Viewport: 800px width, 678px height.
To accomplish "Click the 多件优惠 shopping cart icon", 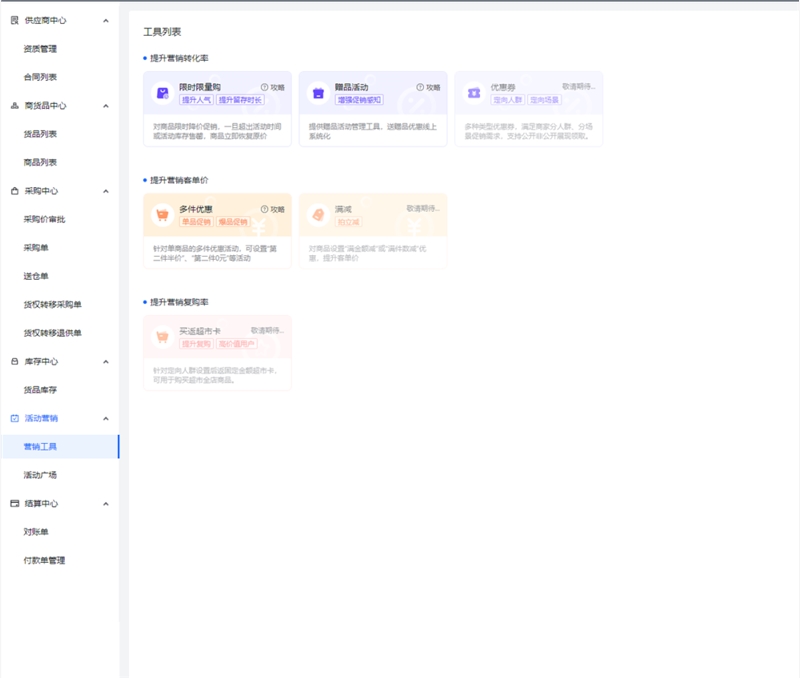I will click(x=162, y=215).
